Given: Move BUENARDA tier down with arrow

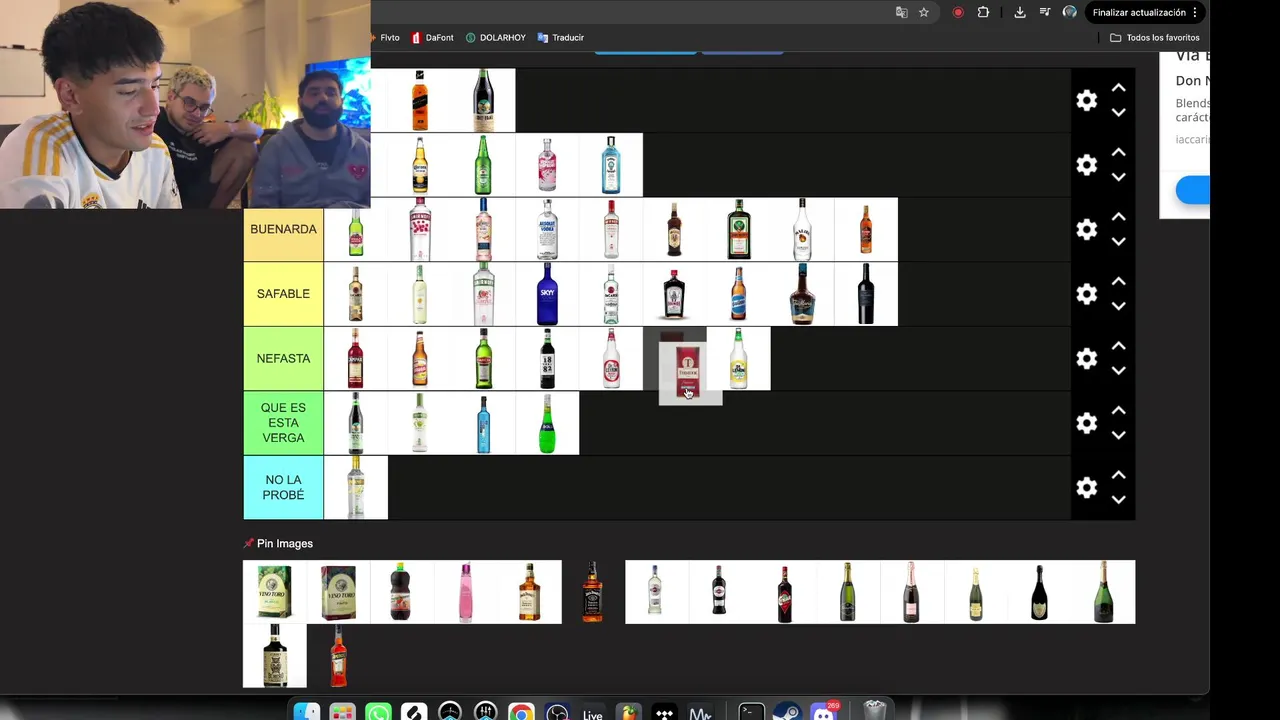Looking at the screenshot, I should coord(1119,241).
